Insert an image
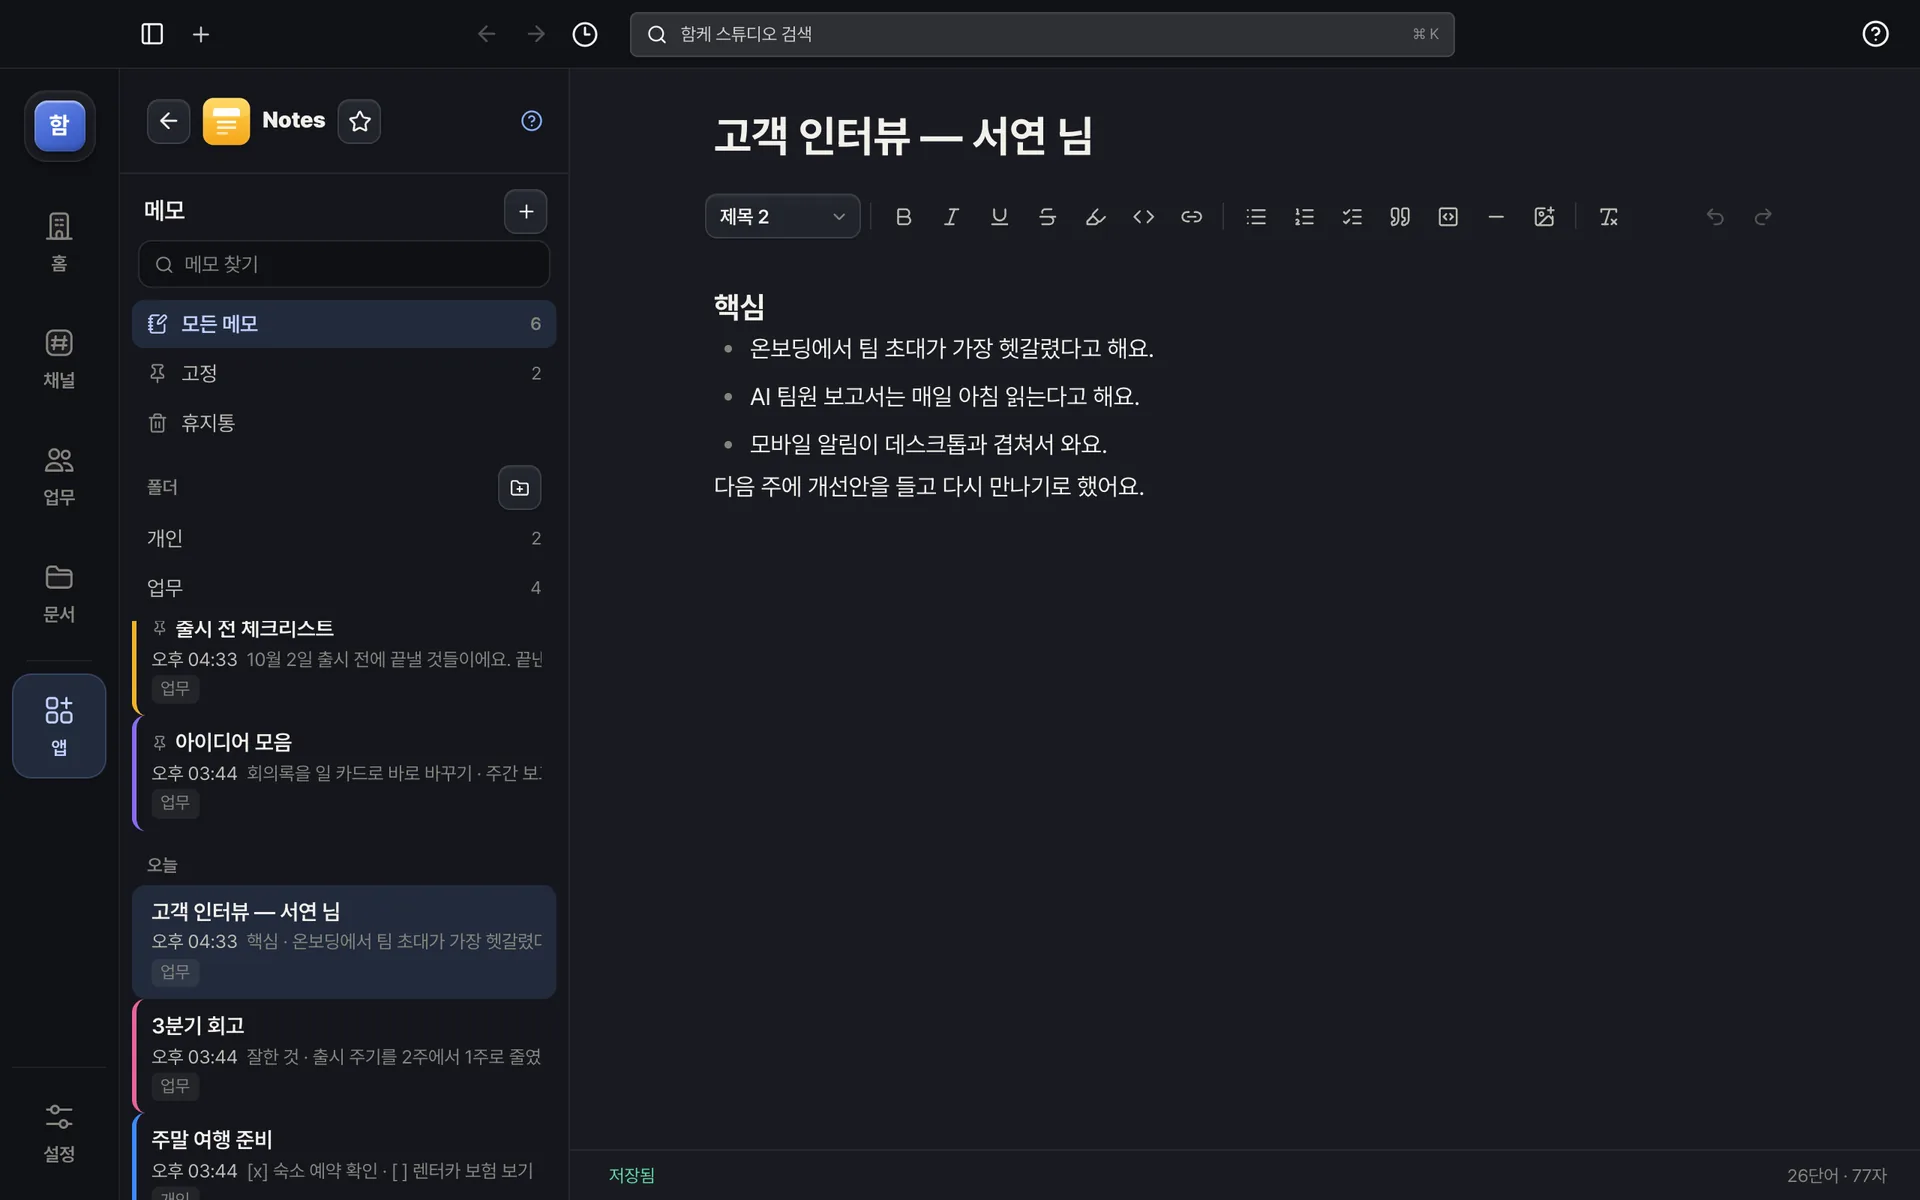This screenshot has width=1920, height=1200. (x=1544, y=216)
